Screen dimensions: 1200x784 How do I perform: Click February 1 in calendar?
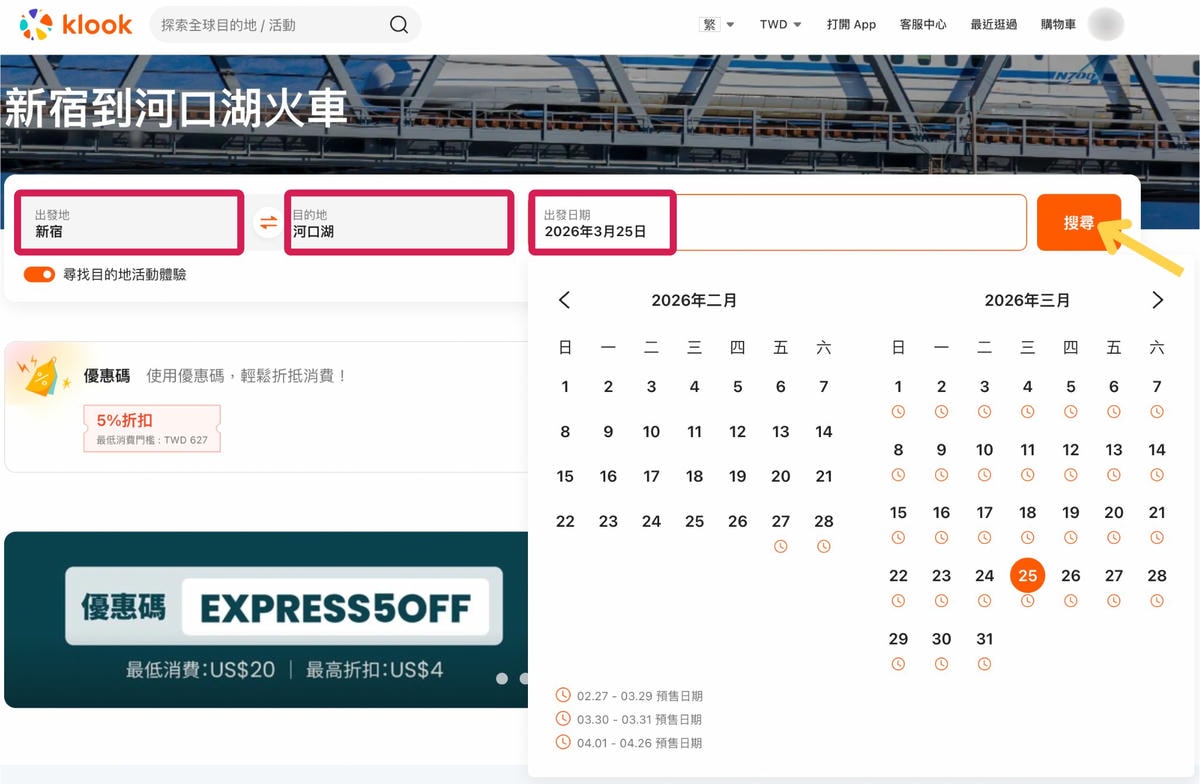[x=565, y=387]
